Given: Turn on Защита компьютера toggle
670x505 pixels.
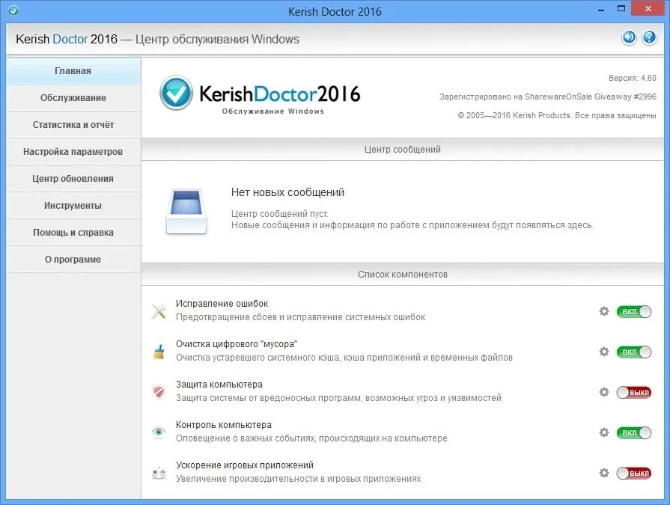Looking at the screenshot, I should [x=634, y=392].
